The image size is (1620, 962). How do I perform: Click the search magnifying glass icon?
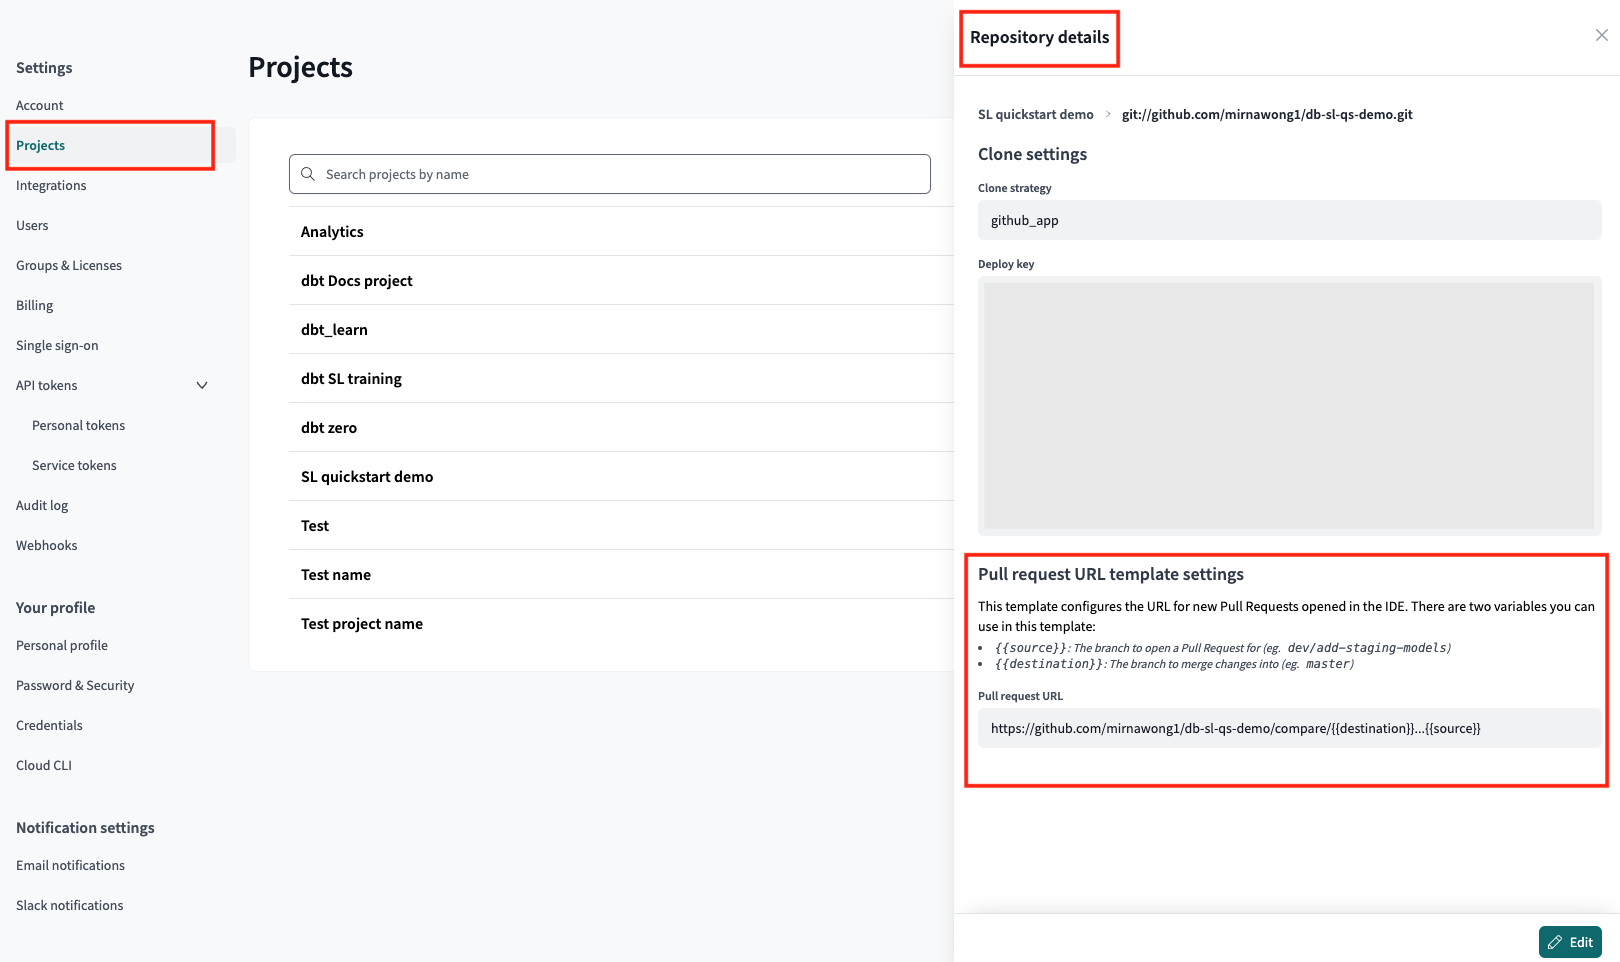[309, 174]
